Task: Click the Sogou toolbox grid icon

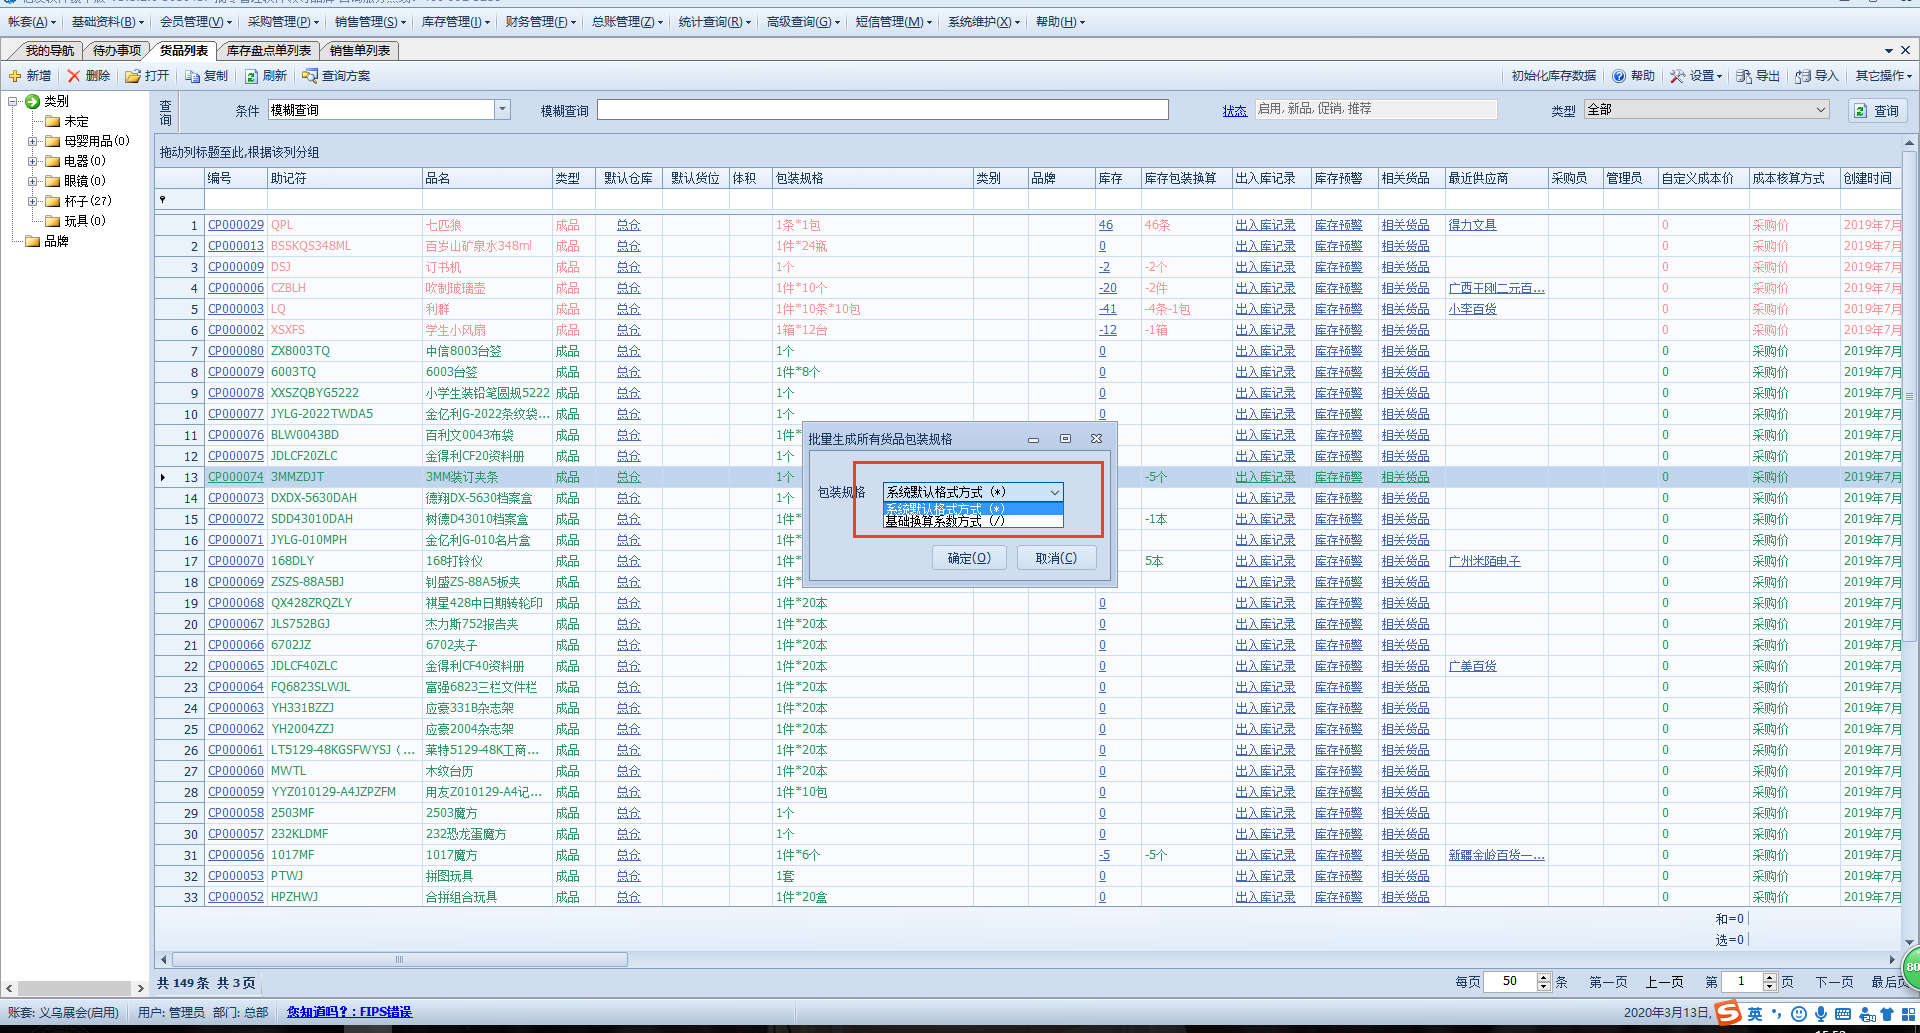Action: (x=1909, y=1014)
